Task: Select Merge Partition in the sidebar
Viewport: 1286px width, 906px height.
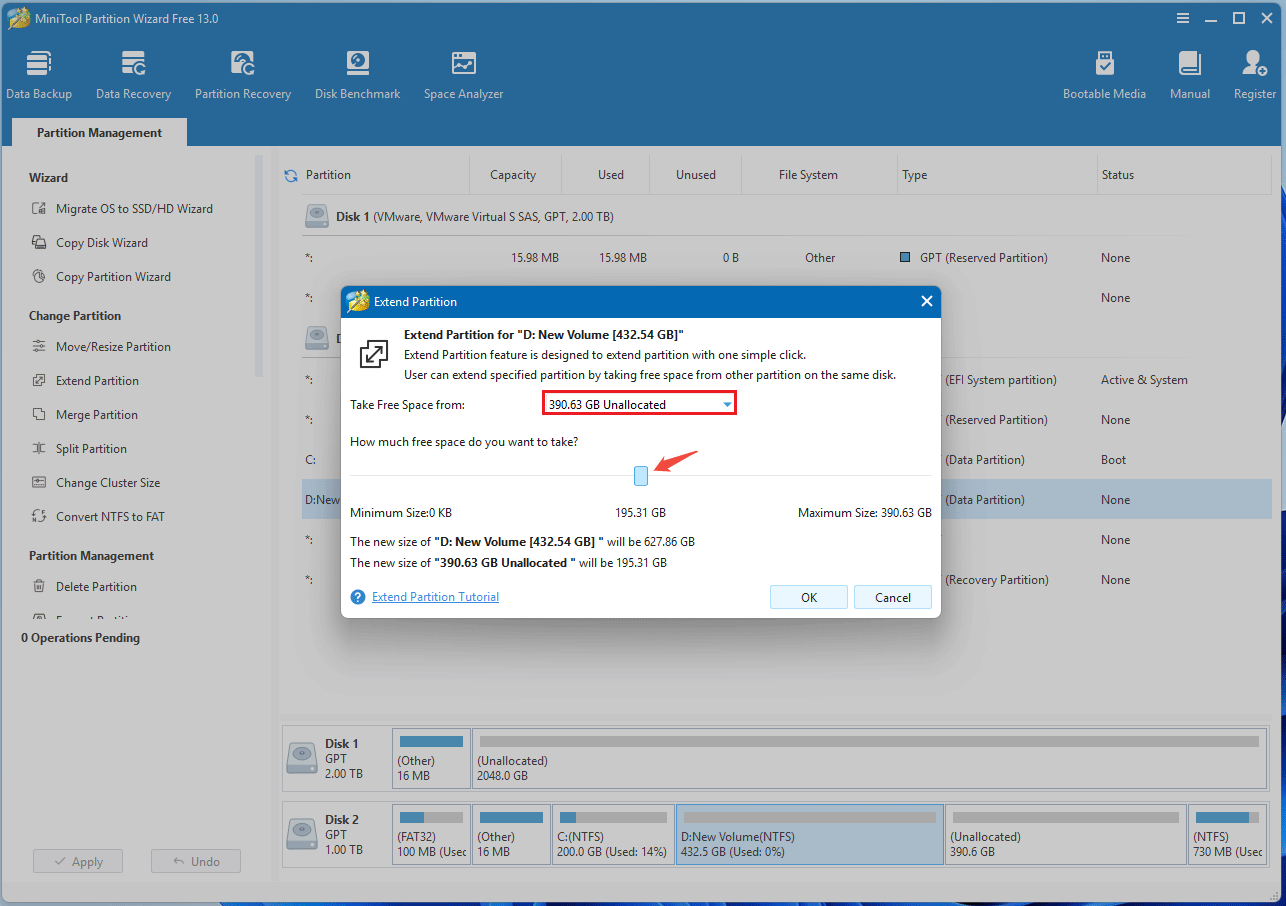Action: [96, 415]
